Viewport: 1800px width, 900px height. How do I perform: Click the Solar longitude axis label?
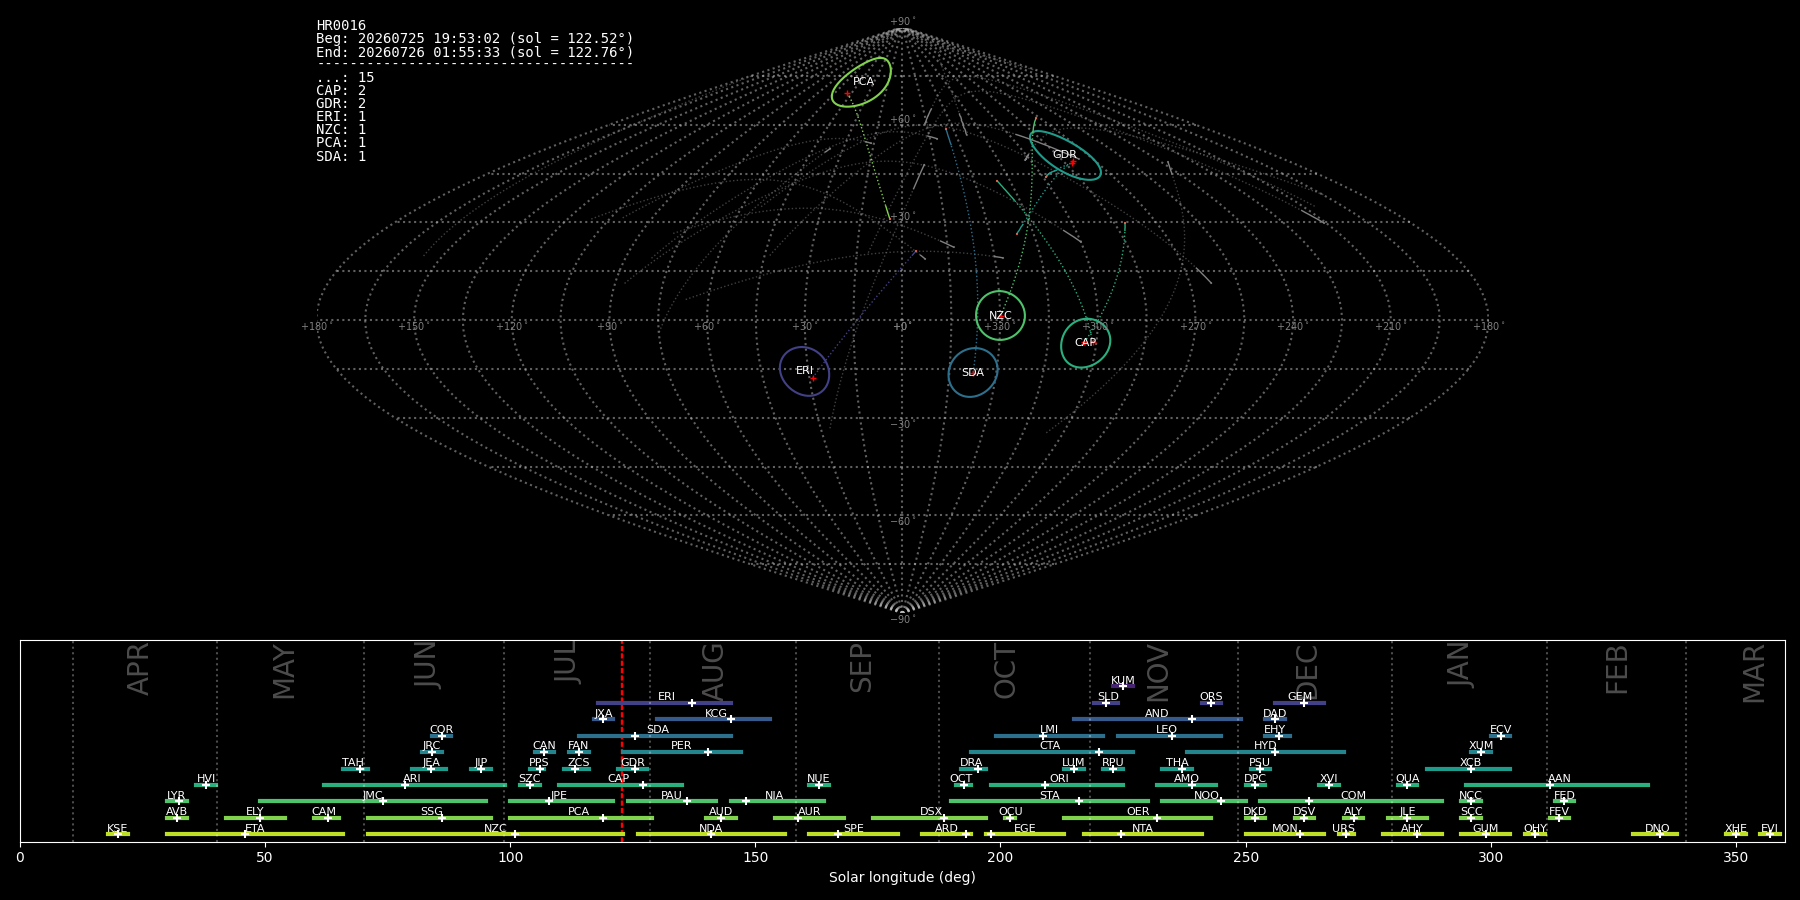pos(902,878)
